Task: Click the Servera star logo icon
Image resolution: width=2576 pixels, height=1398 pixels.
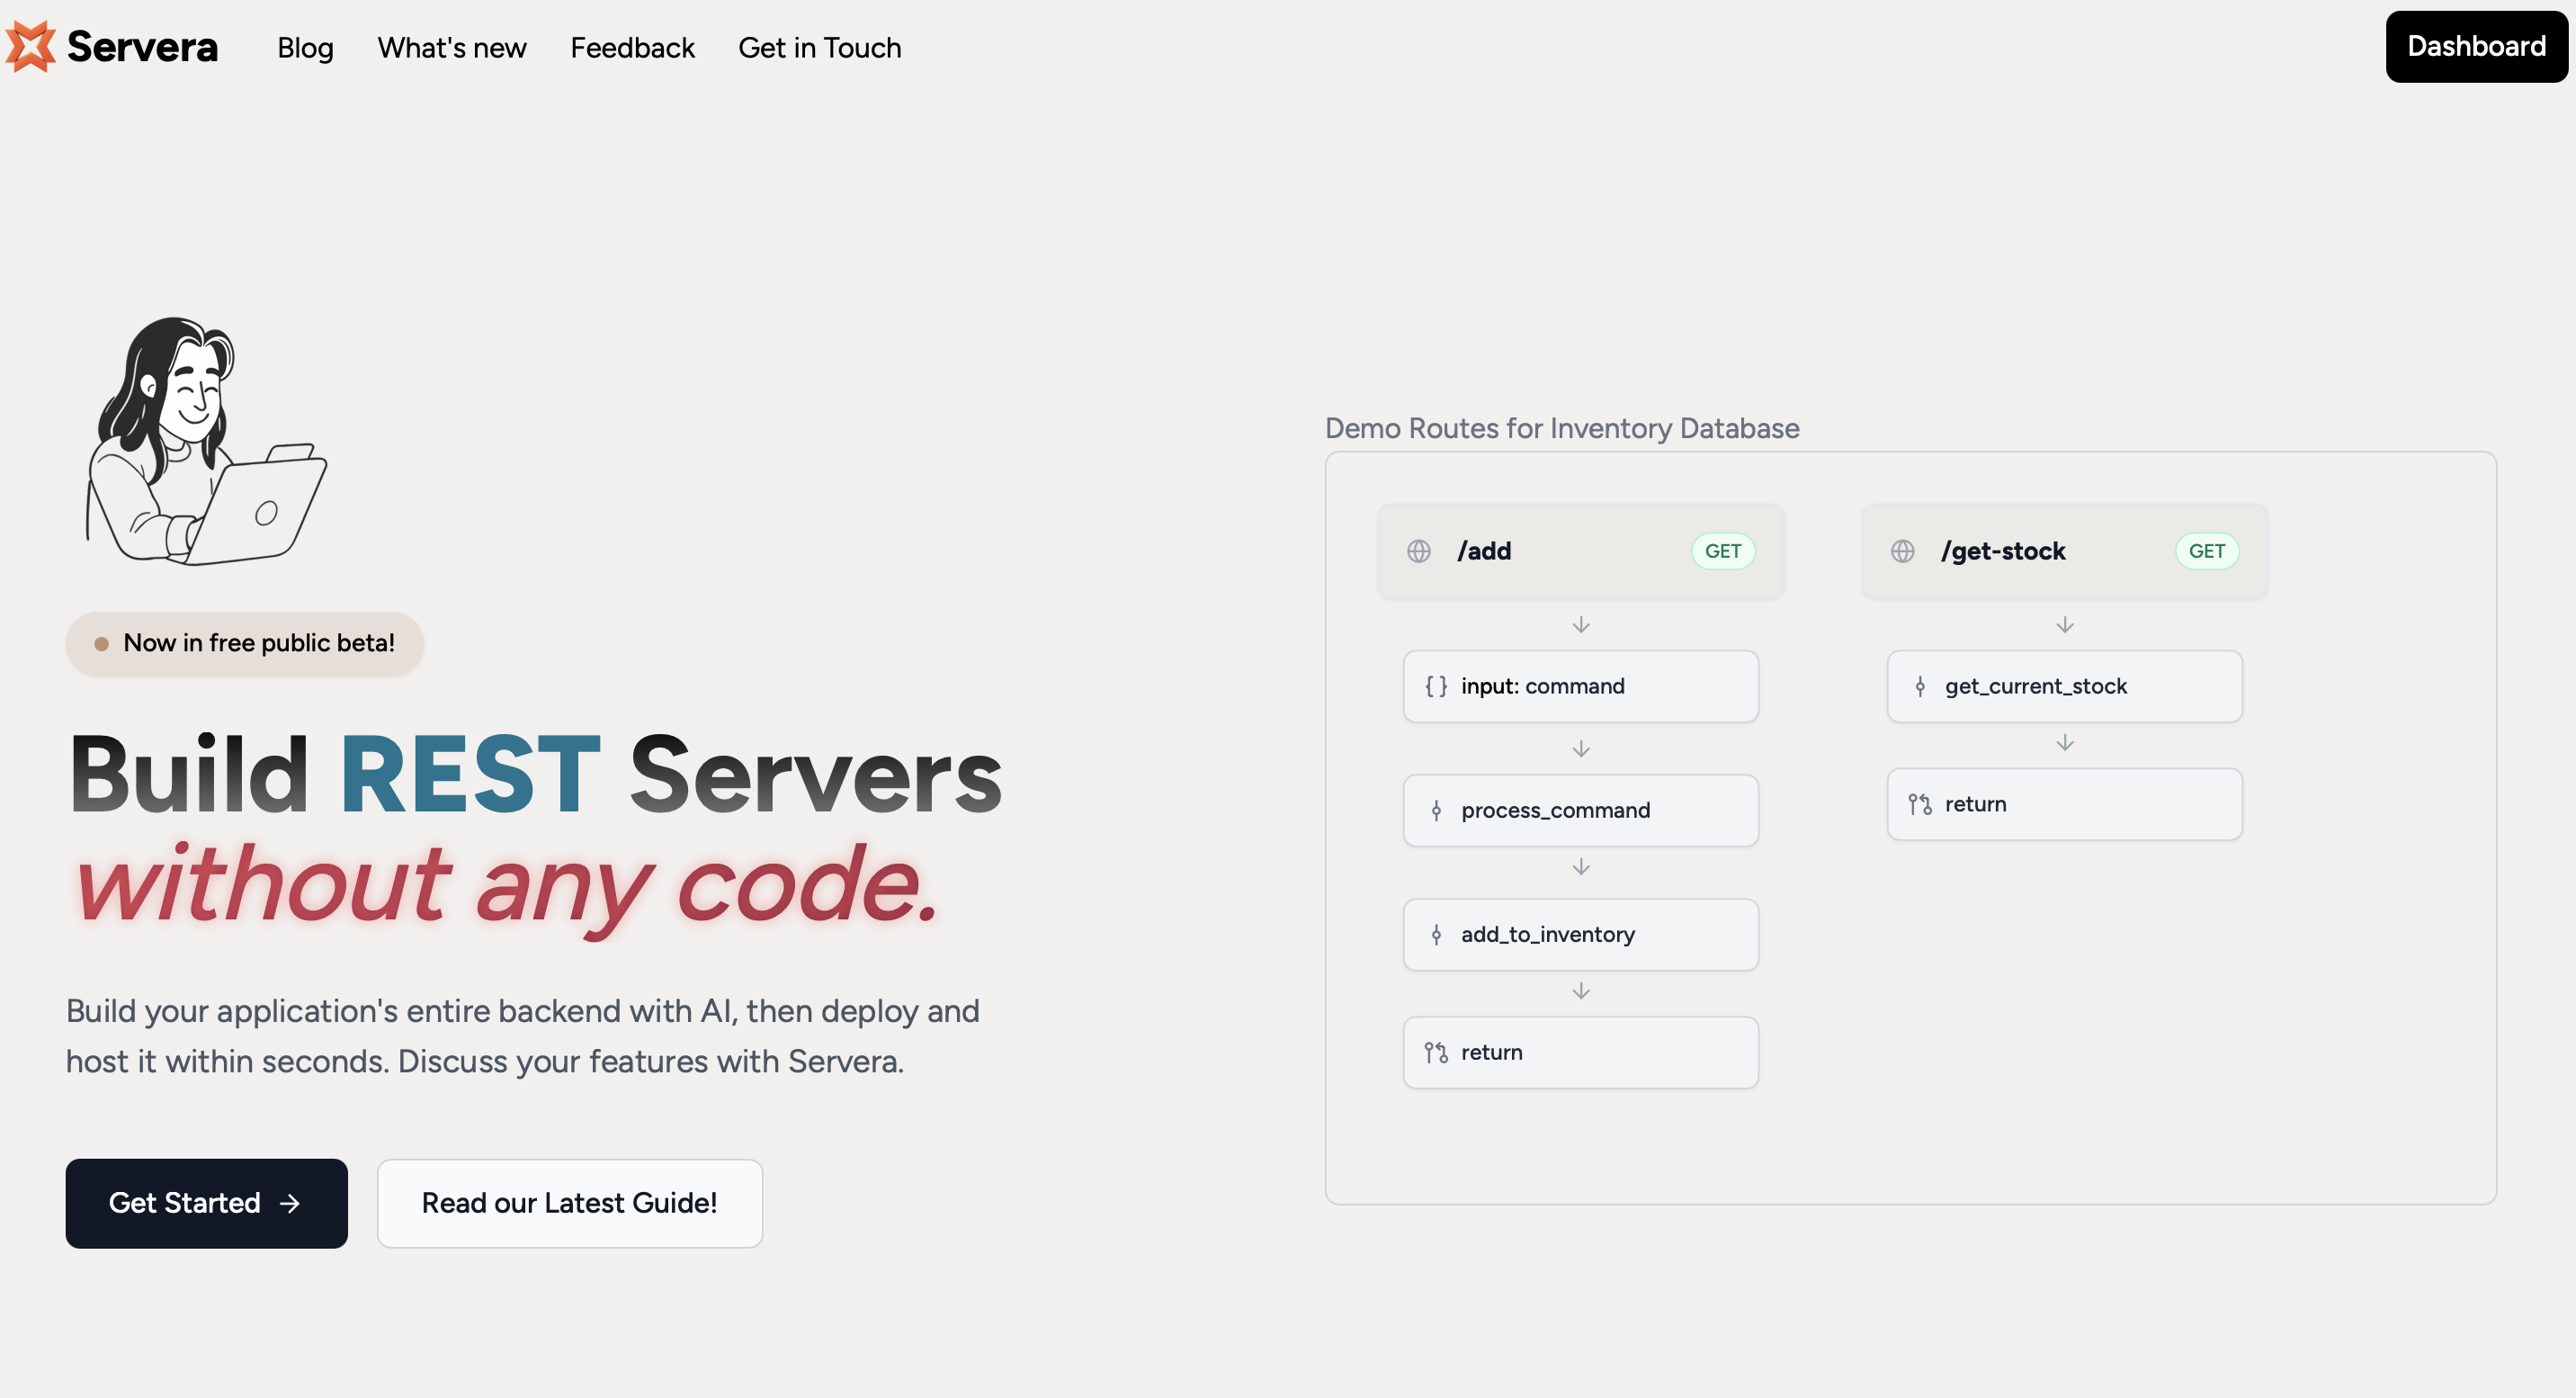Action: (30, 46)
